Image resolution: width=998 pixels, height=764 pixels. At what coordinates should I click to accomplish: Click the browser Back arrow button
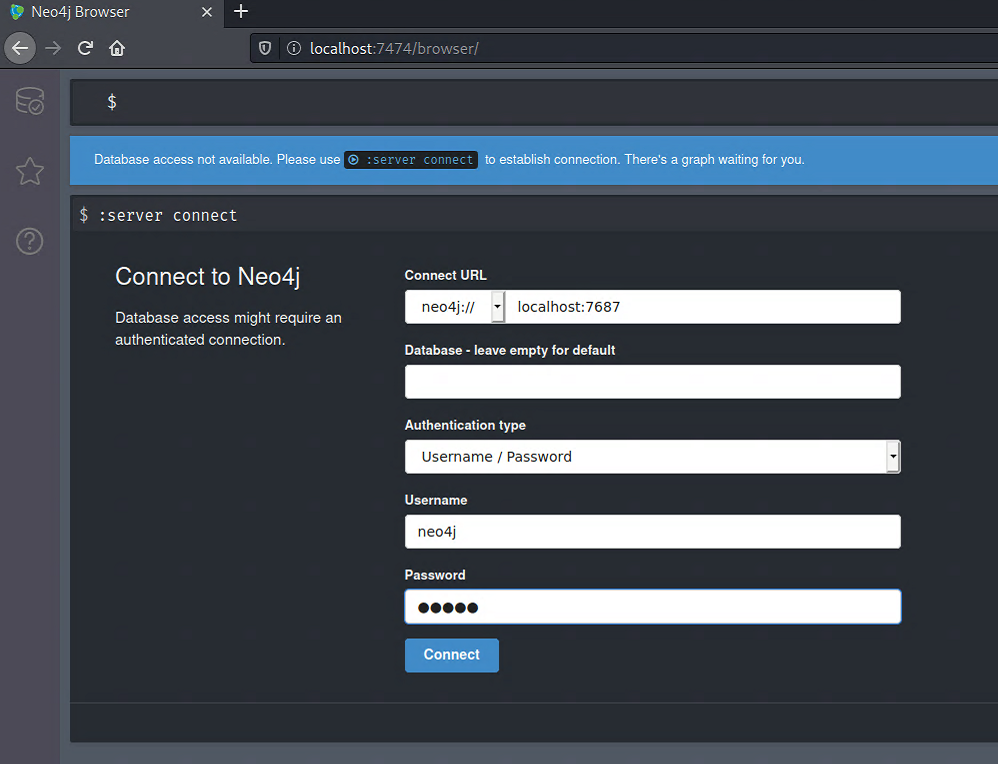pos(20,48)
